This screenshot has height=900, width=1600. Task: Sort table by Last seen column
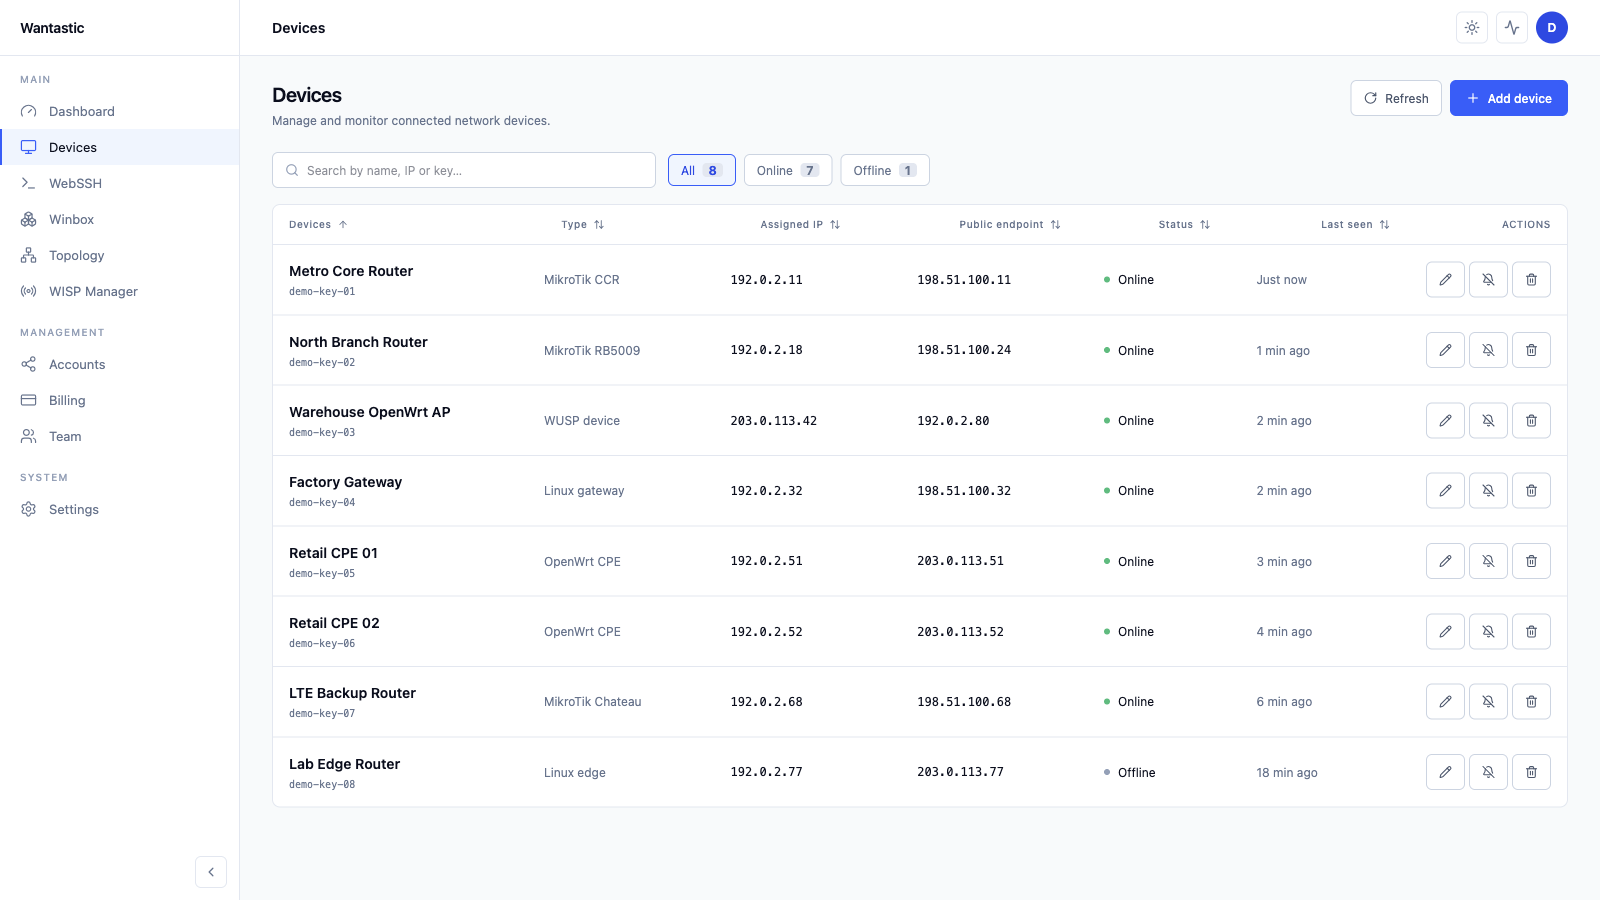[1355, 225]
